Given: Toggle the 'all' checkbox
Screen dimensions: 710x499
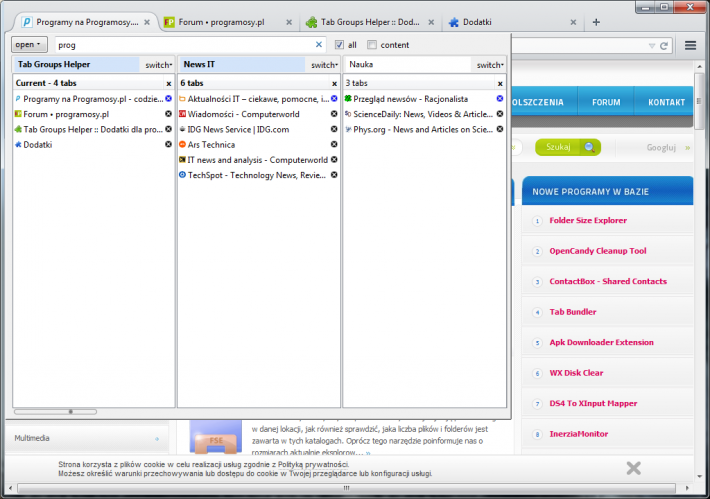Looking at the screenshot, I should click(339, 44).
